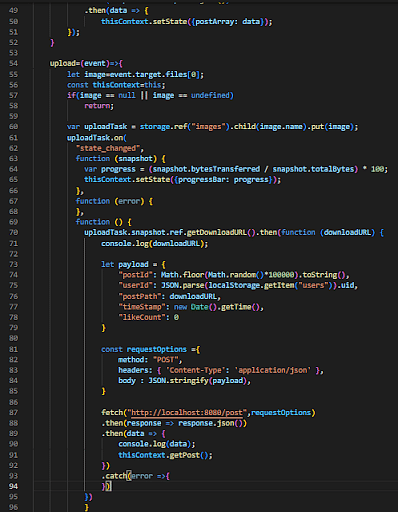Open the http://localhost:8080/post link on line 87
The image size is (398, 512).
[187, 413]
